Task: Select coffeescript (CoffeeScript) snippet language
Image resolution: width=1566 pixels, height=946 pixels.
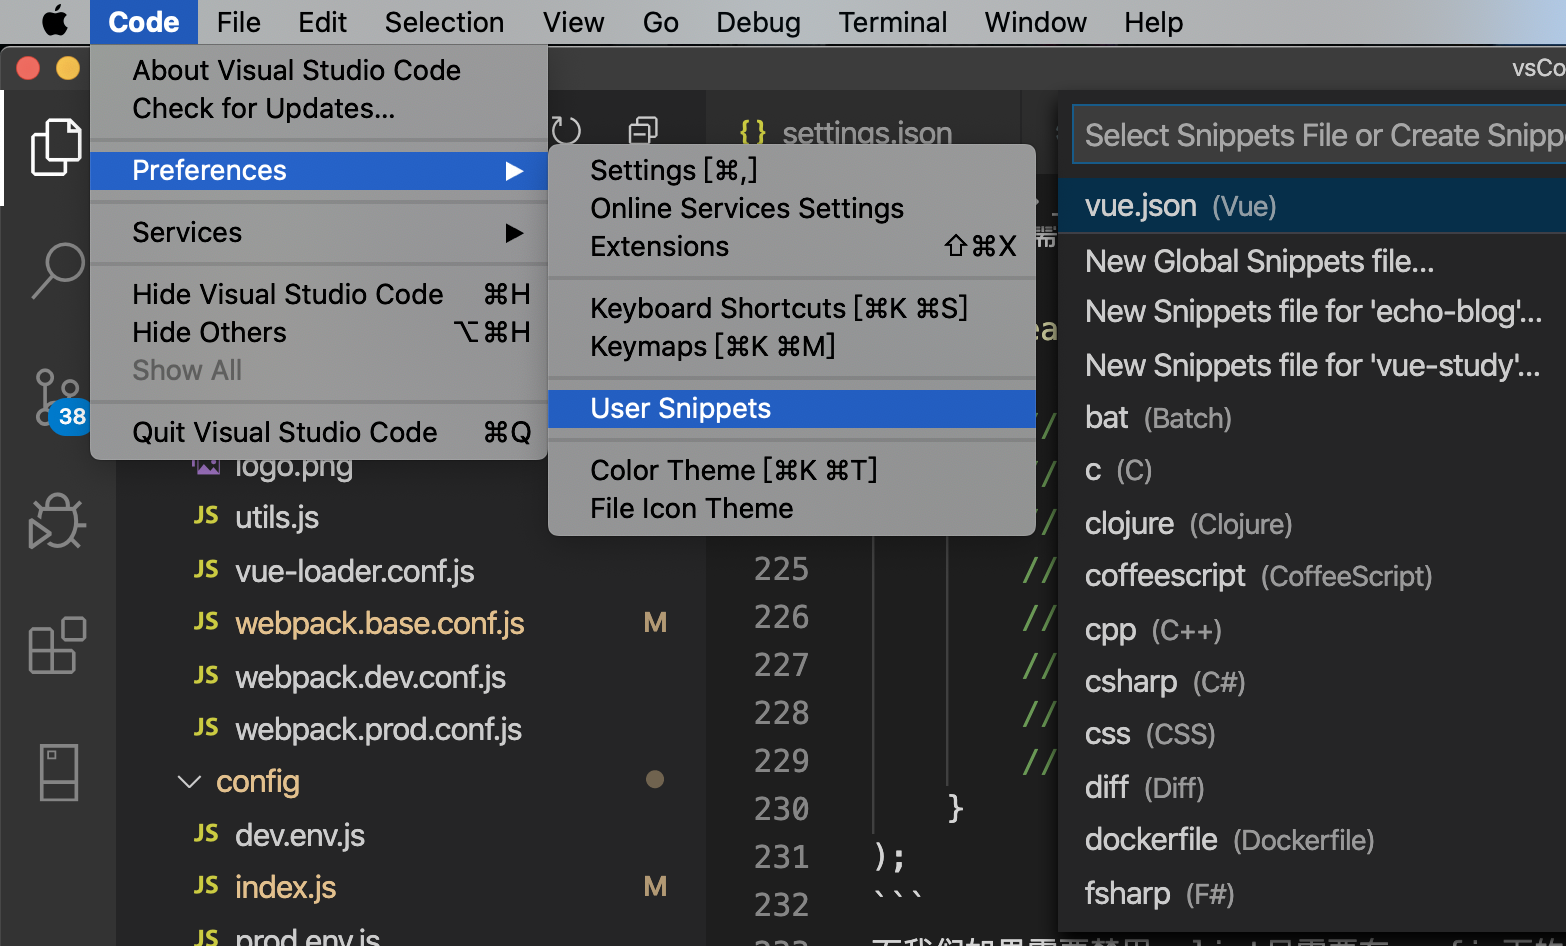Action: [1312, 576]
